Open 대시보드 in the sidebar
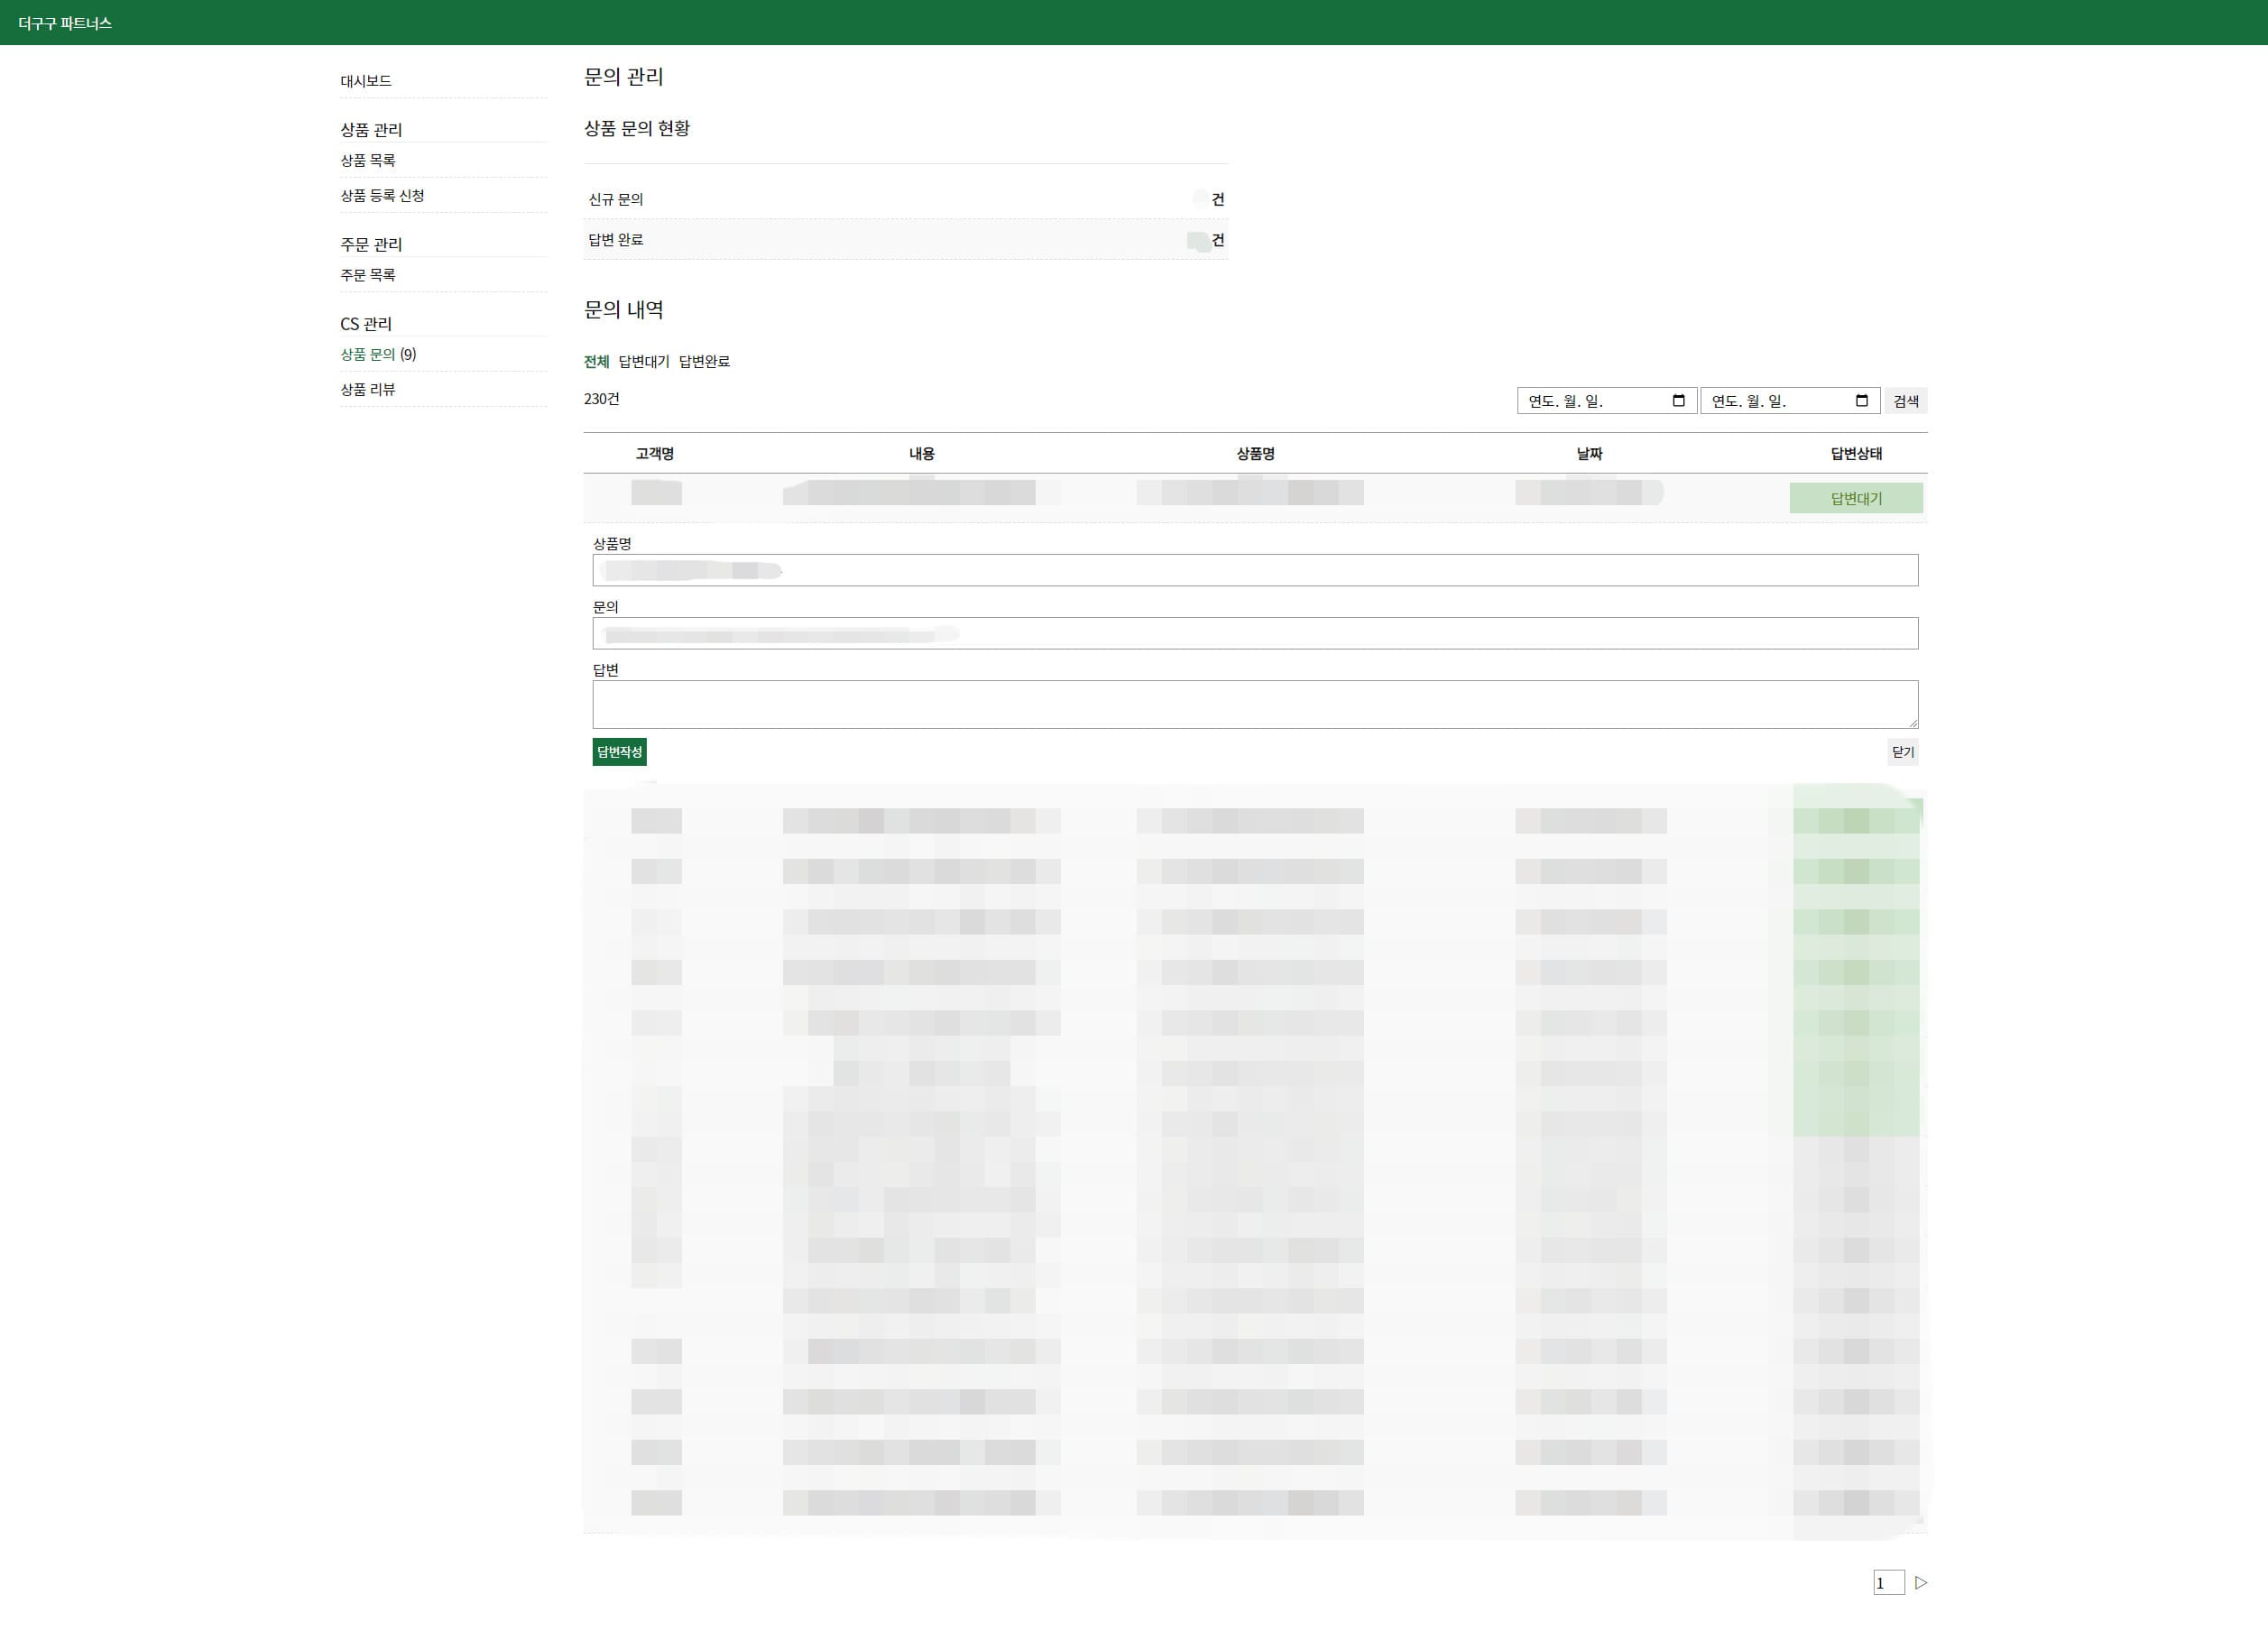The image size is (2268, 1631). click(x=365, y=81)
